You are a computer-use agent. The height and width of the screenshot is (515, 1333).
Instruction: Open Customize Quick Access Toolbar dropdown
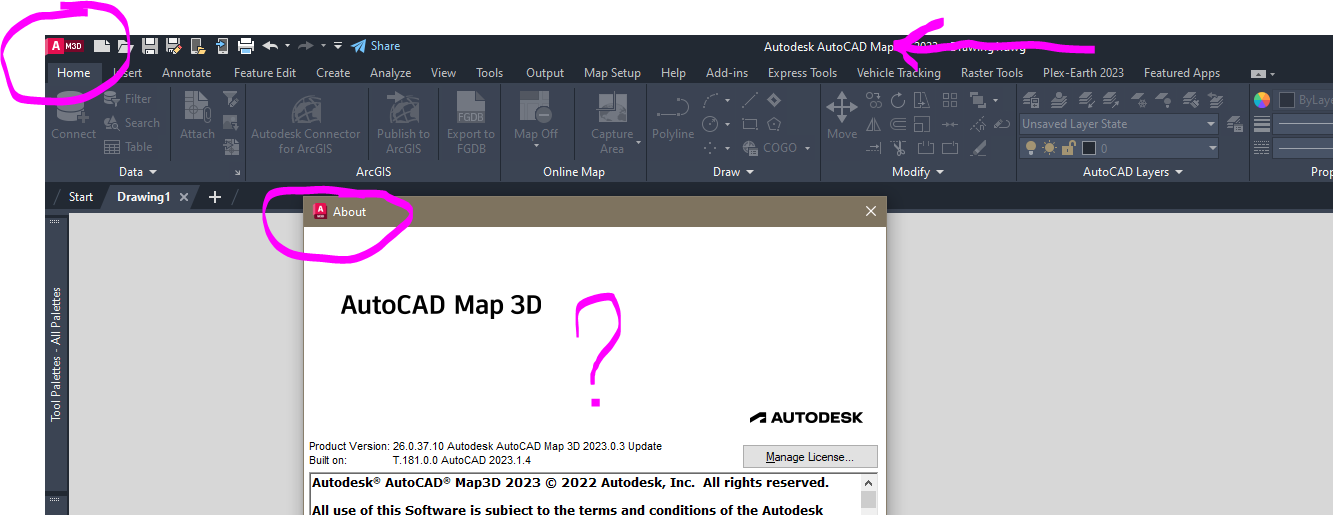338,46
